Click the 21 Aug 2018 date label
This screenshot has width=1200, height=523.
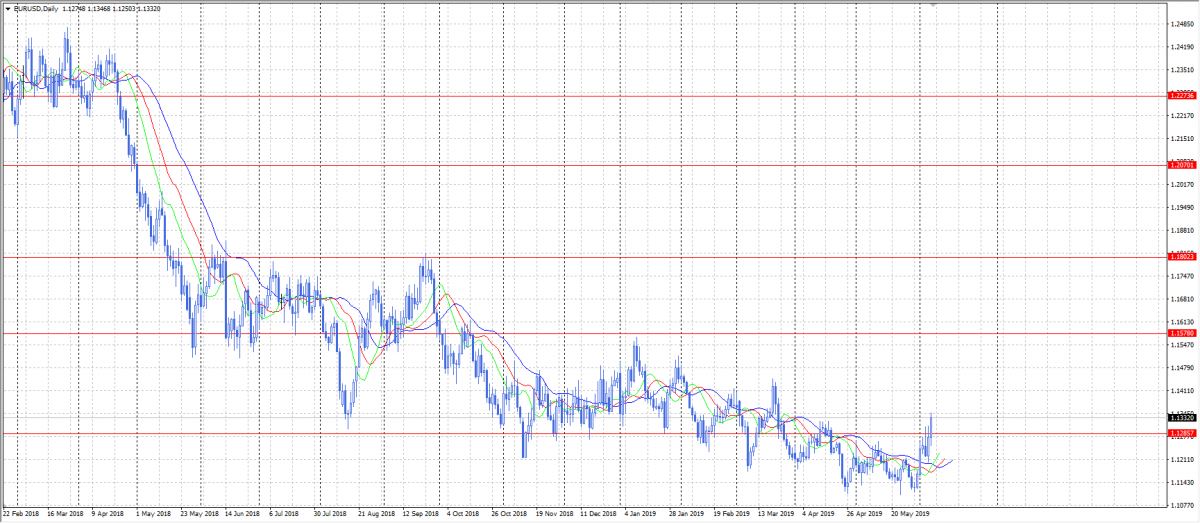tap(375, 514)
